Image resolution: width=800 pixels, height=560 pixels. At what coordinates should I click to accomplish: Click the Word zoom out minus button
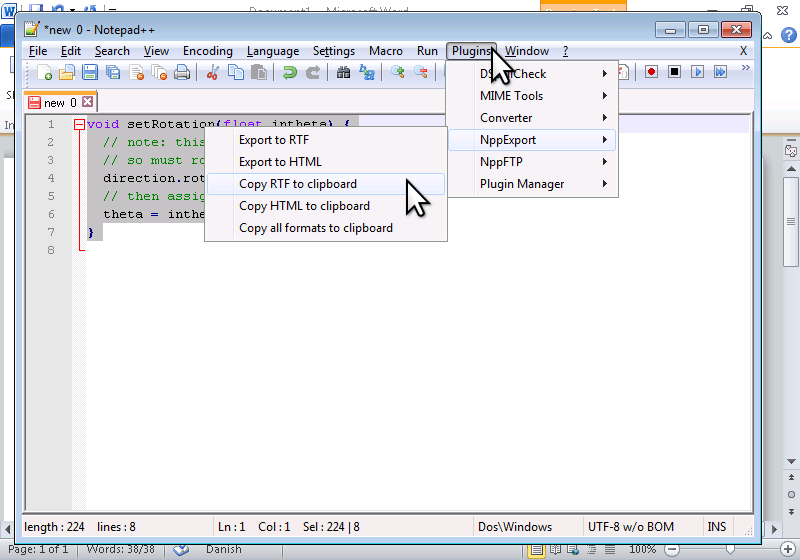coord(672,549)
